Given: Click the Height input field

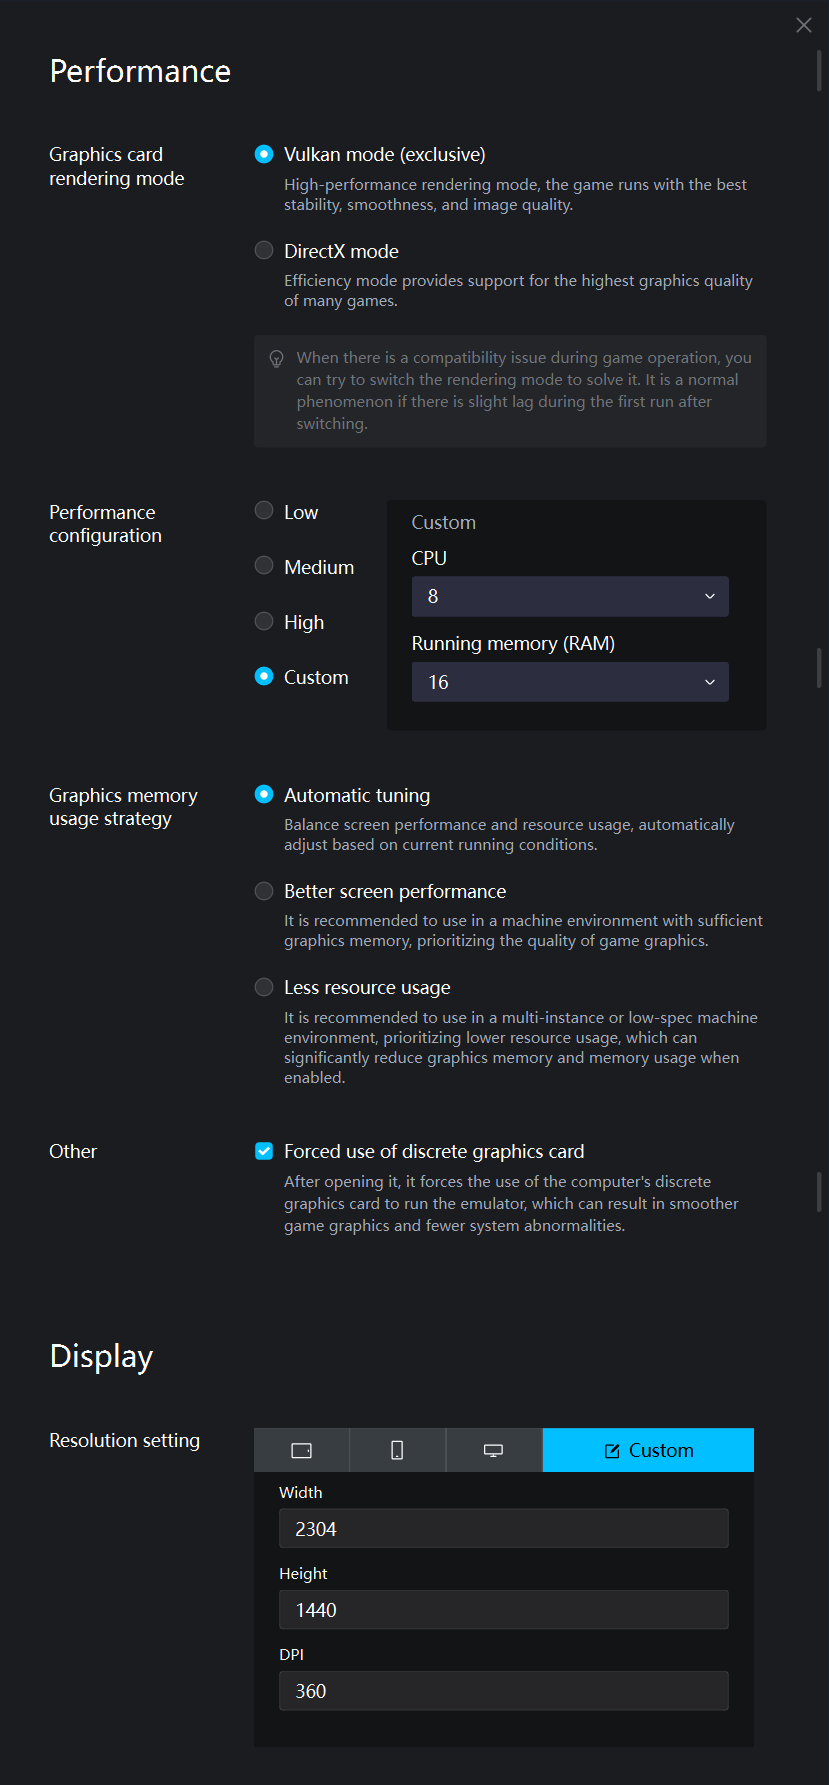Looking at the screenshot, I should pos(503,1610).
